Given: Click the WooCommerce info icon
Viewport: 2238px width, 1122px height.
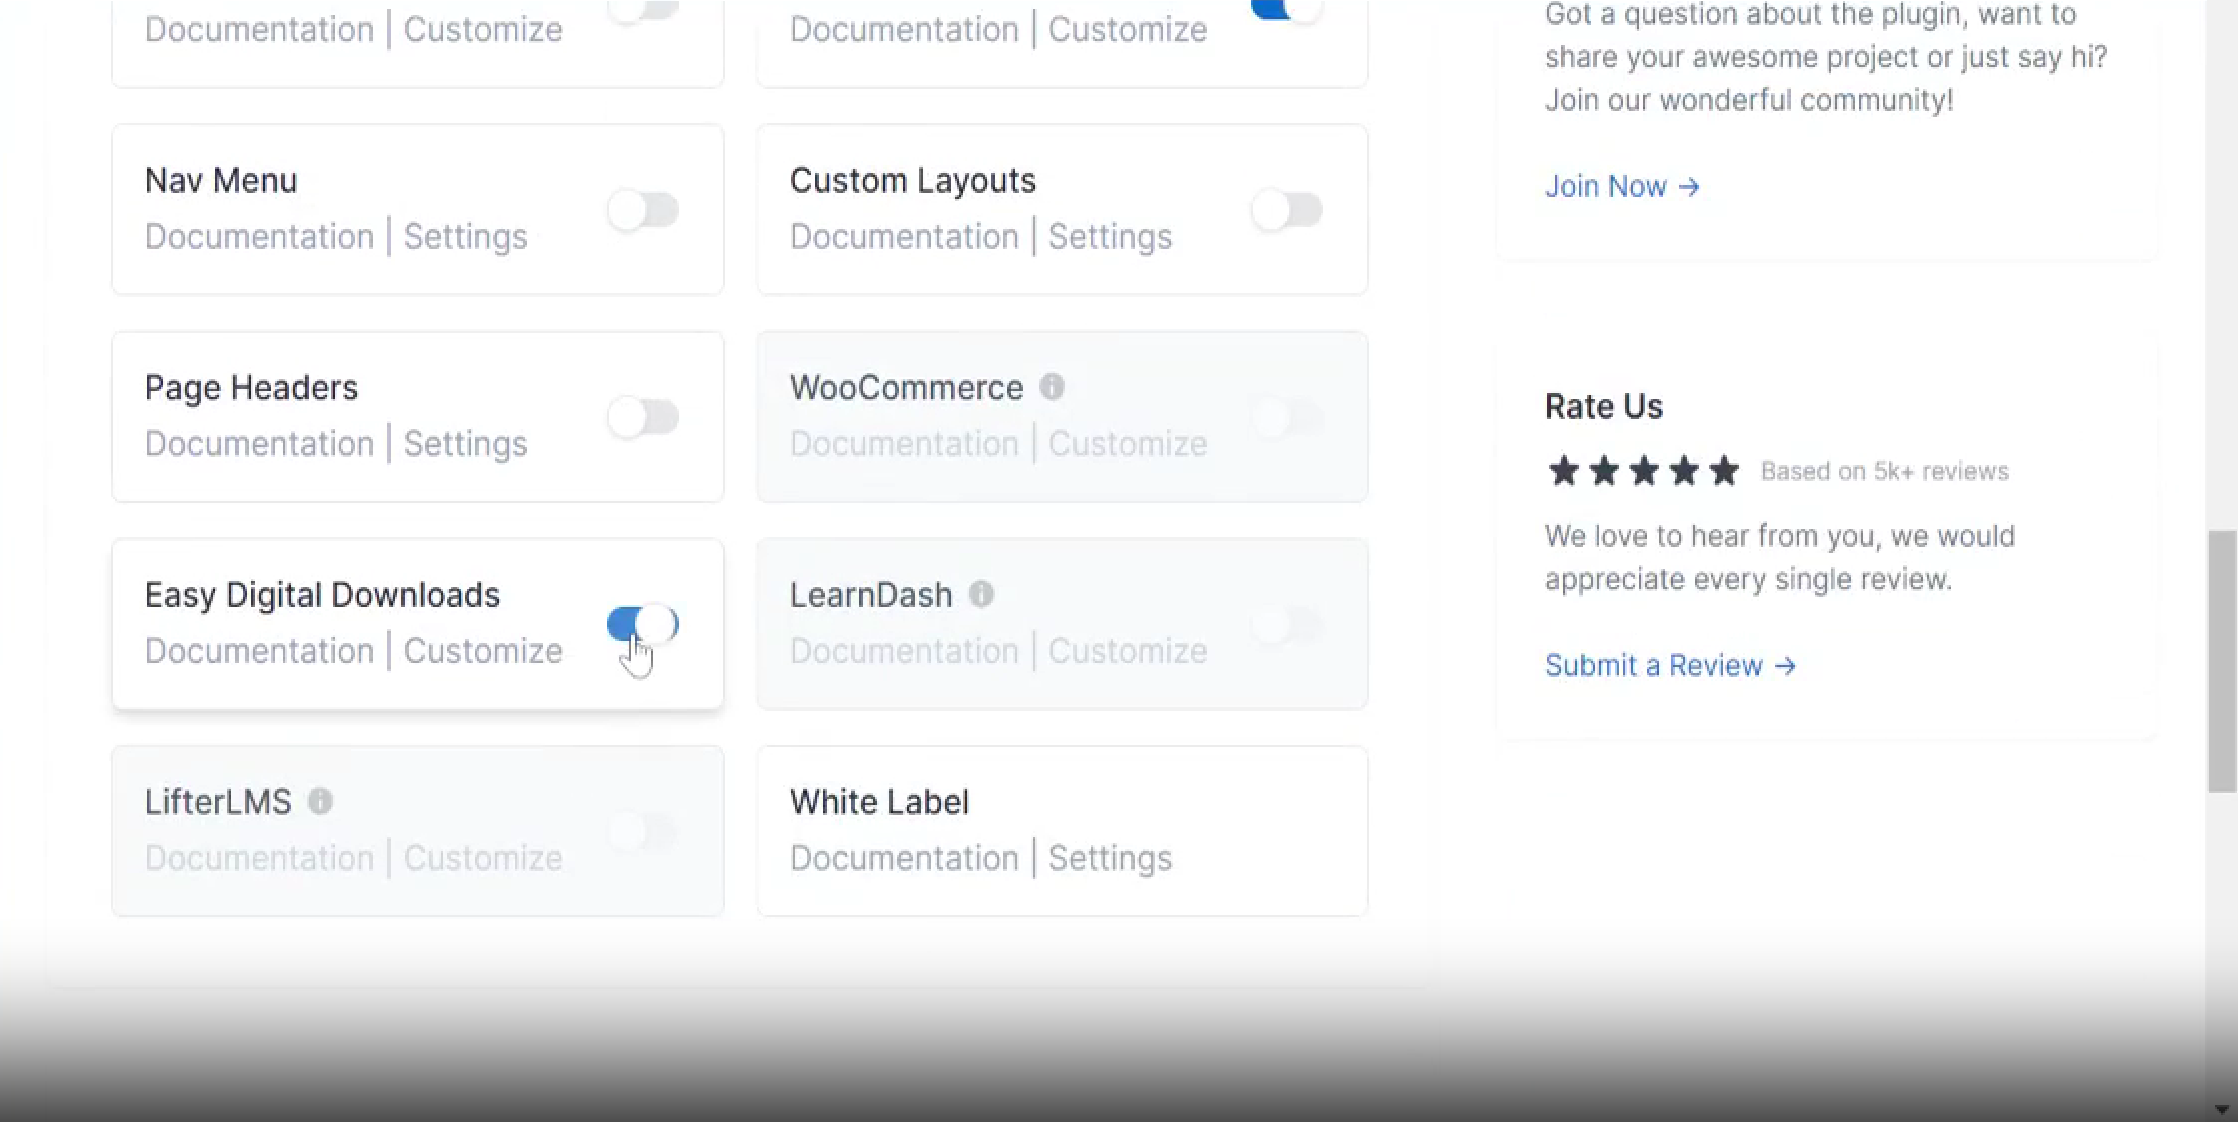Looking at the screenshot, I should click(1051, 387).
